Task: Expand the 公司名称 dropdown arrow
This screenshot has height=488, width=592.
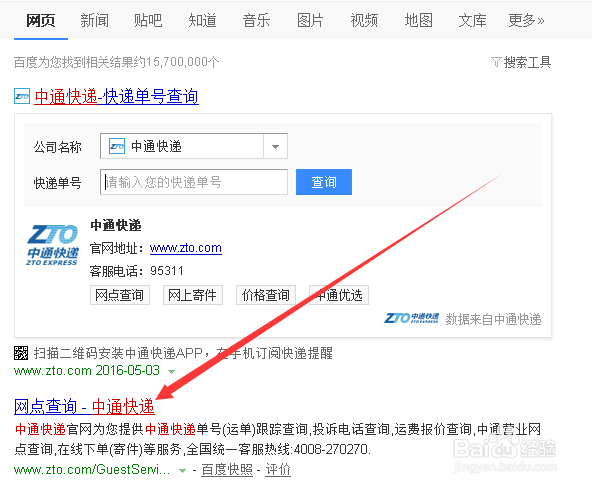Action: [275, 146]
